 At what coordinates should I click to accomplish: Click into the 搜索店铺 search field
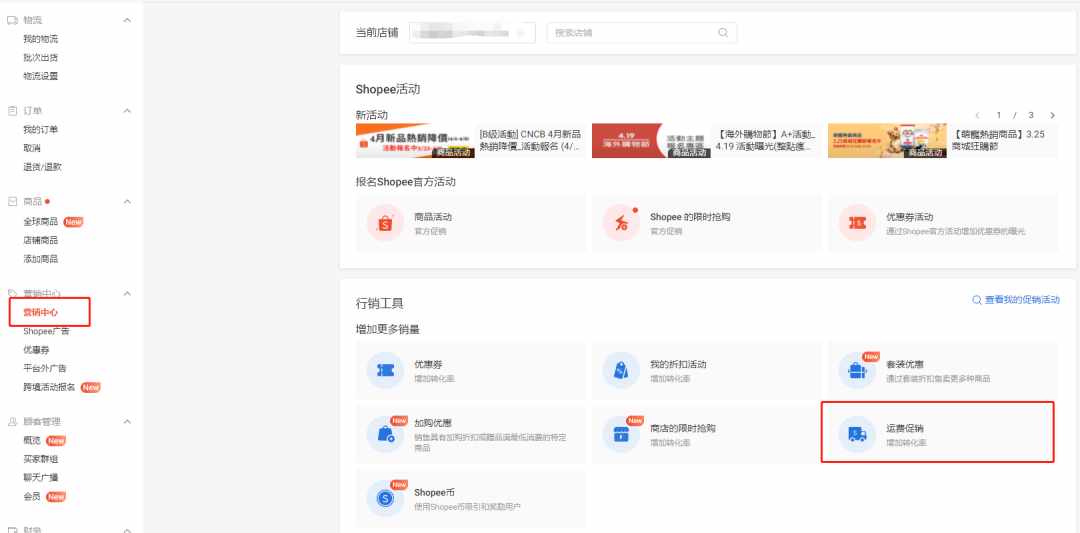tap(641, 32)
